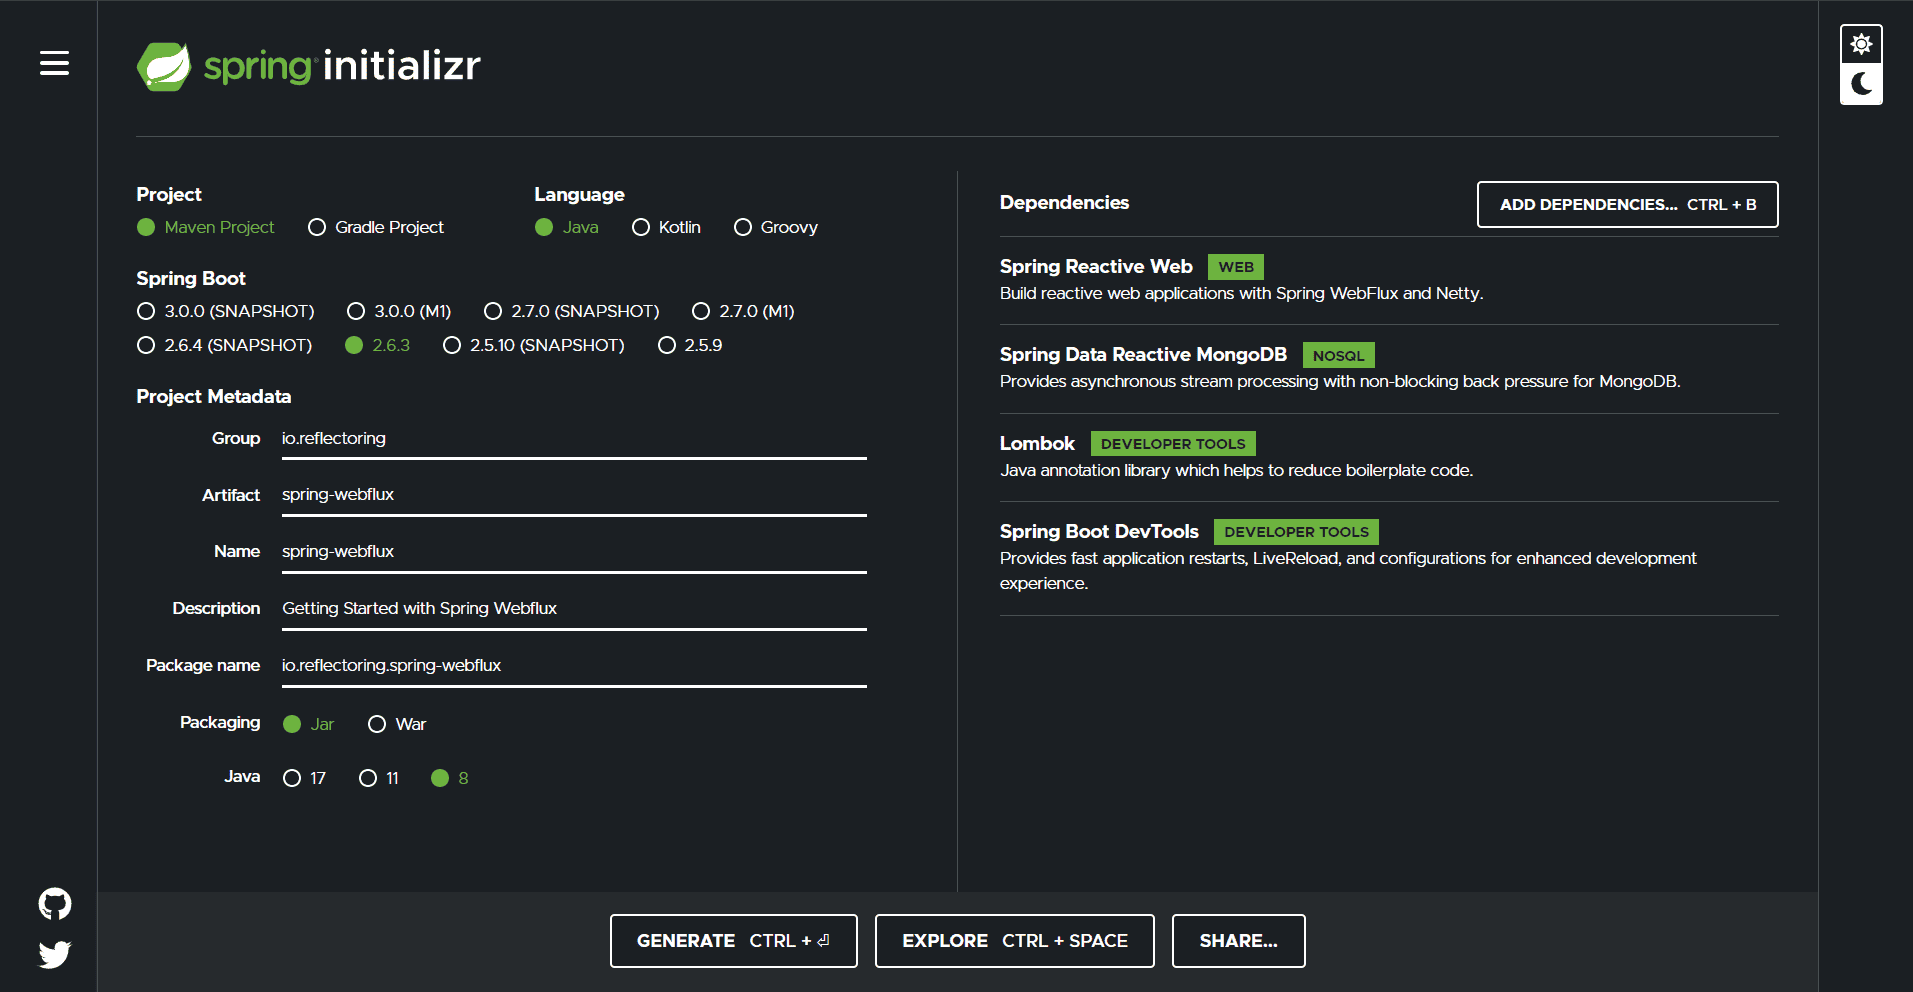Open the hamburger menu

(55, 63)
